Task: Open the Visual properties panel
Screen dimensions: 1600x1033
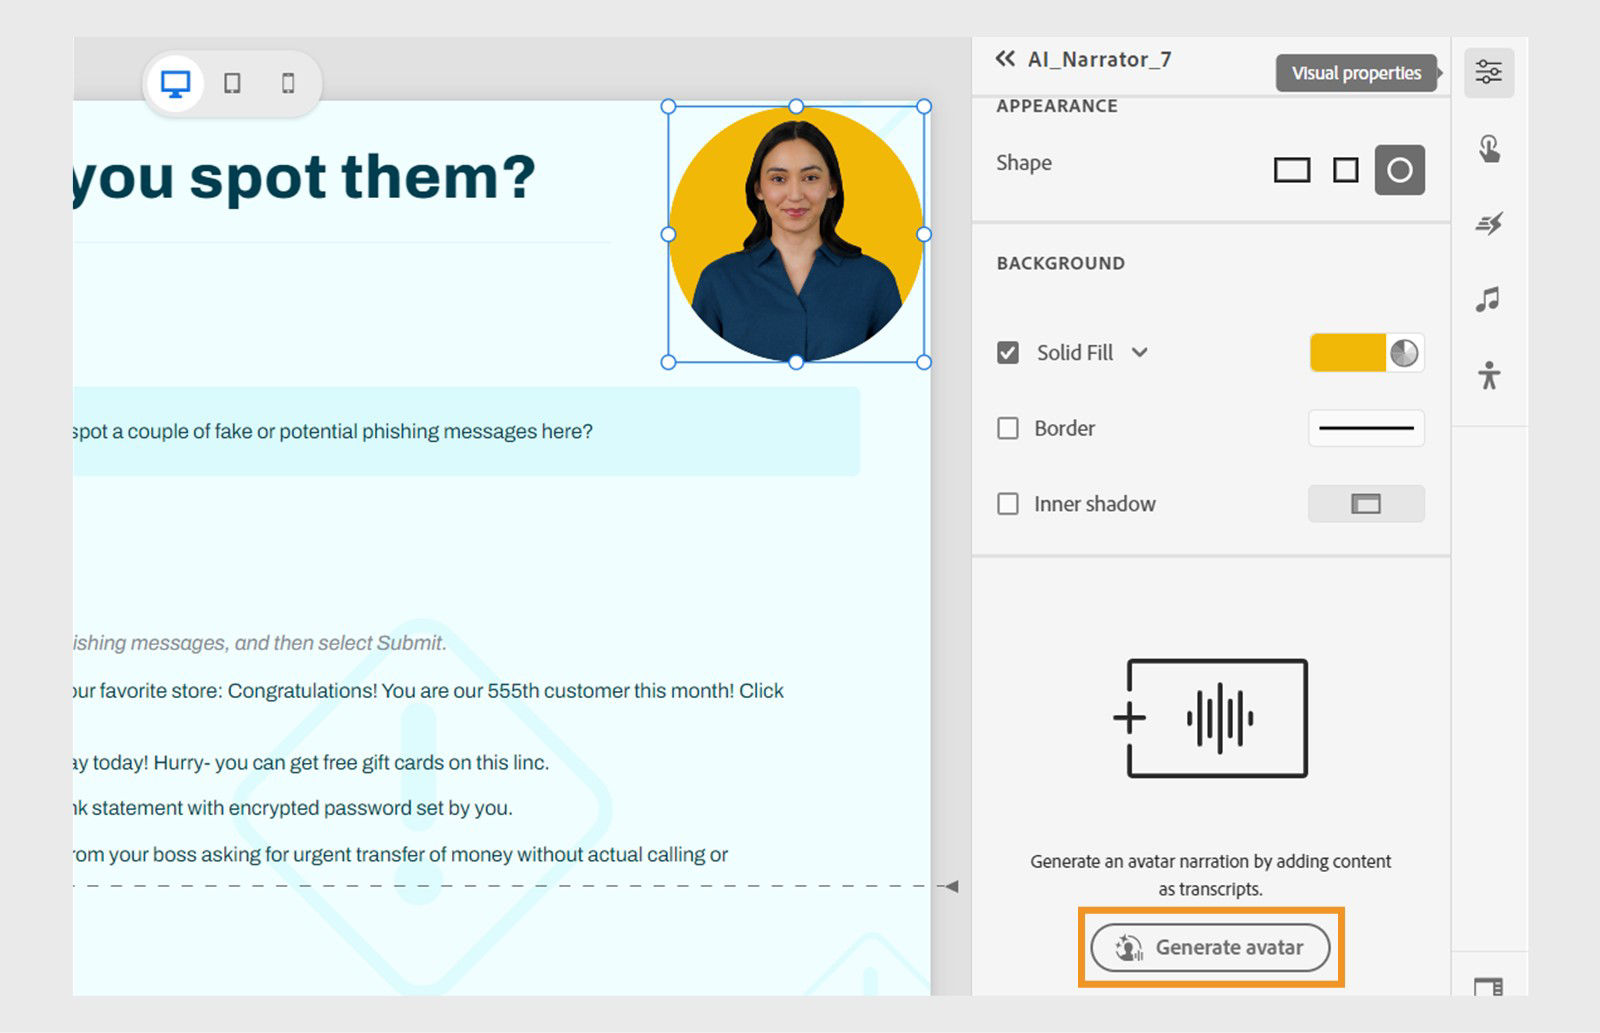Action: coord(1488,71)
